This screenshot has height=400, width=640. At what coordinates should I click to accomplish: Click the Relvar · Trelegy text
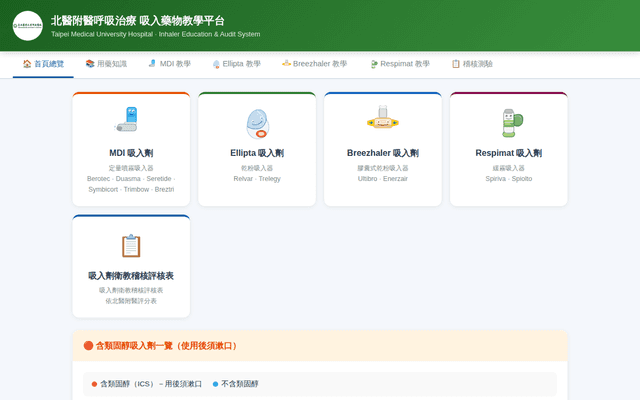point(257,179)
